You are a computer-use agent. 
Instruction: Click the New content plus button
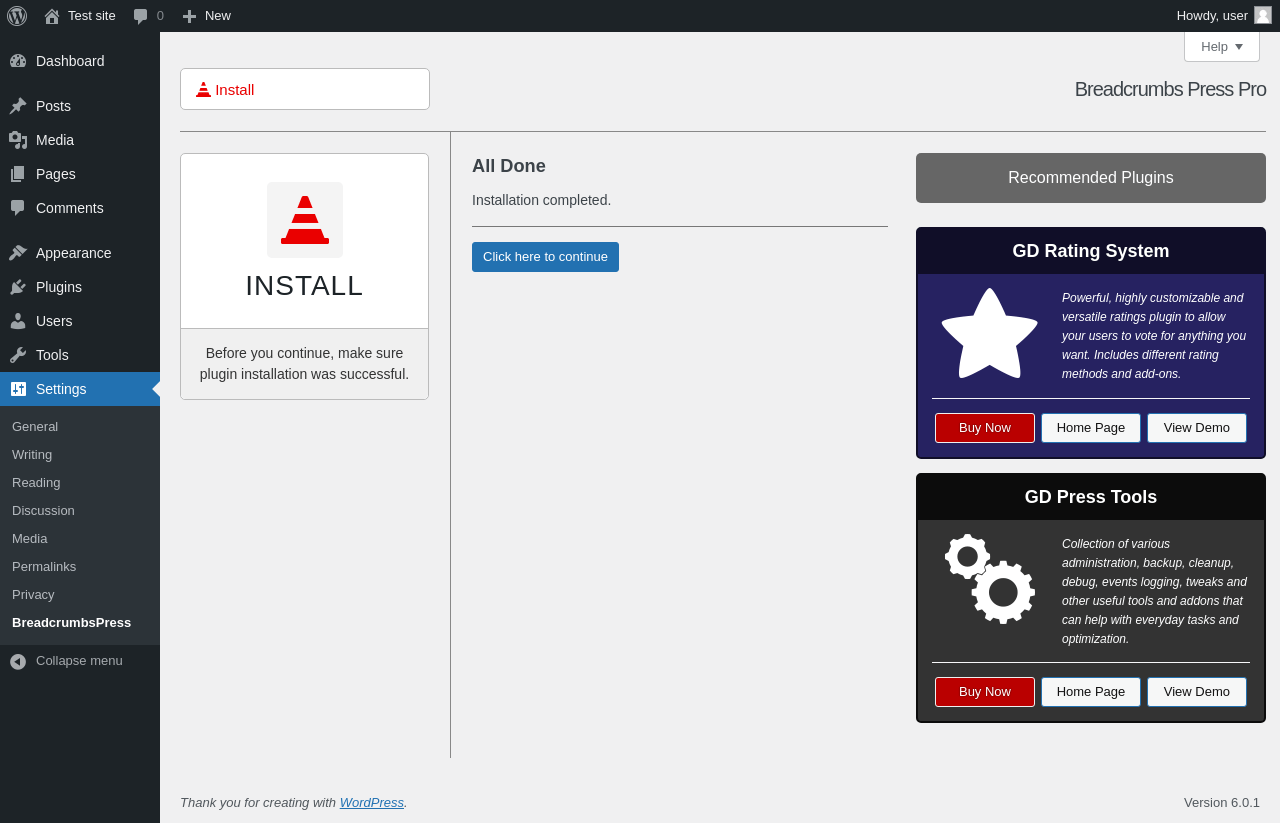click(x=206, y=16)
